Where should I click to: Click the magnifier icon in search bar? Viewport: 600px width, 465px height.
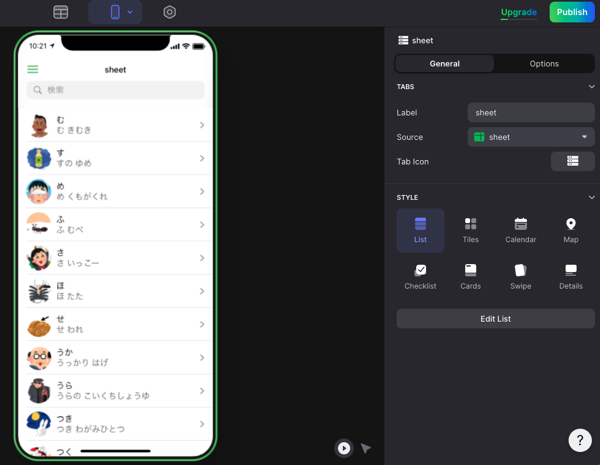pyautogui.click(x=38, y=90)
